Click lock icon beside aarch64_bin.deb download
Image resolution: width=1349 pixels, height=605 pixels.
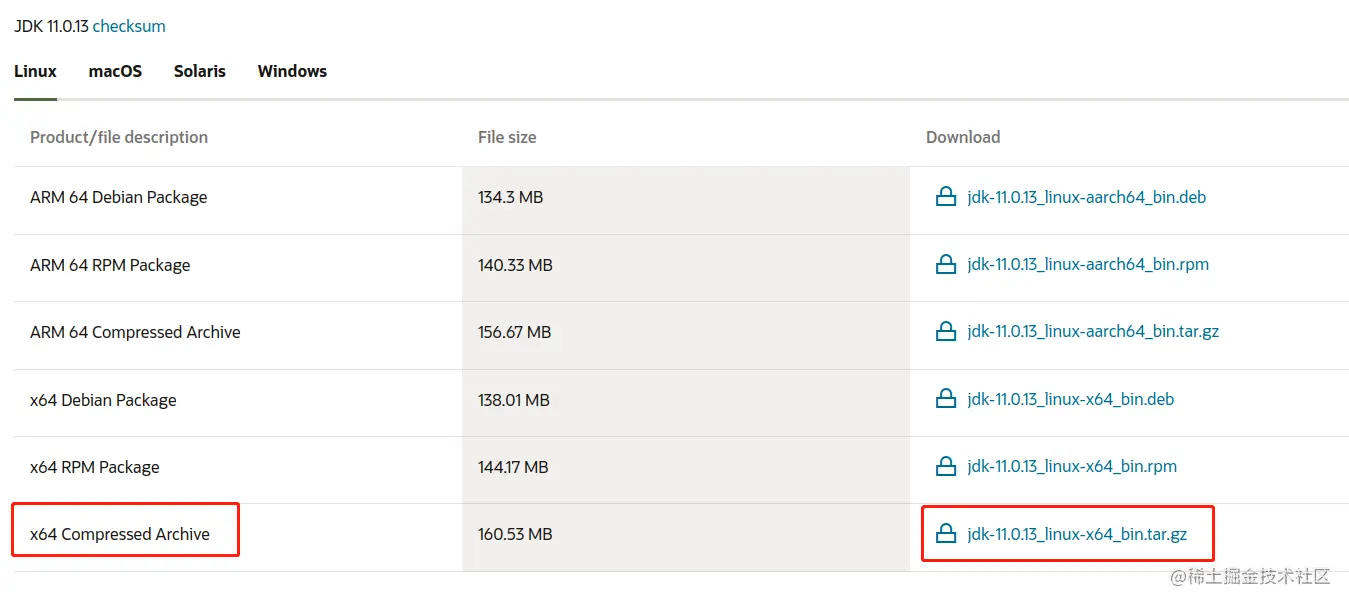[945, 197]
